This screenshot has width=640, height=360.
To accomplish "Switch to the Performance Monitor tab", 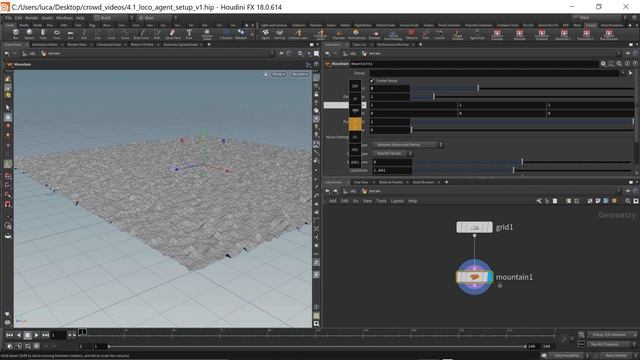I will [x=393, y=44].
